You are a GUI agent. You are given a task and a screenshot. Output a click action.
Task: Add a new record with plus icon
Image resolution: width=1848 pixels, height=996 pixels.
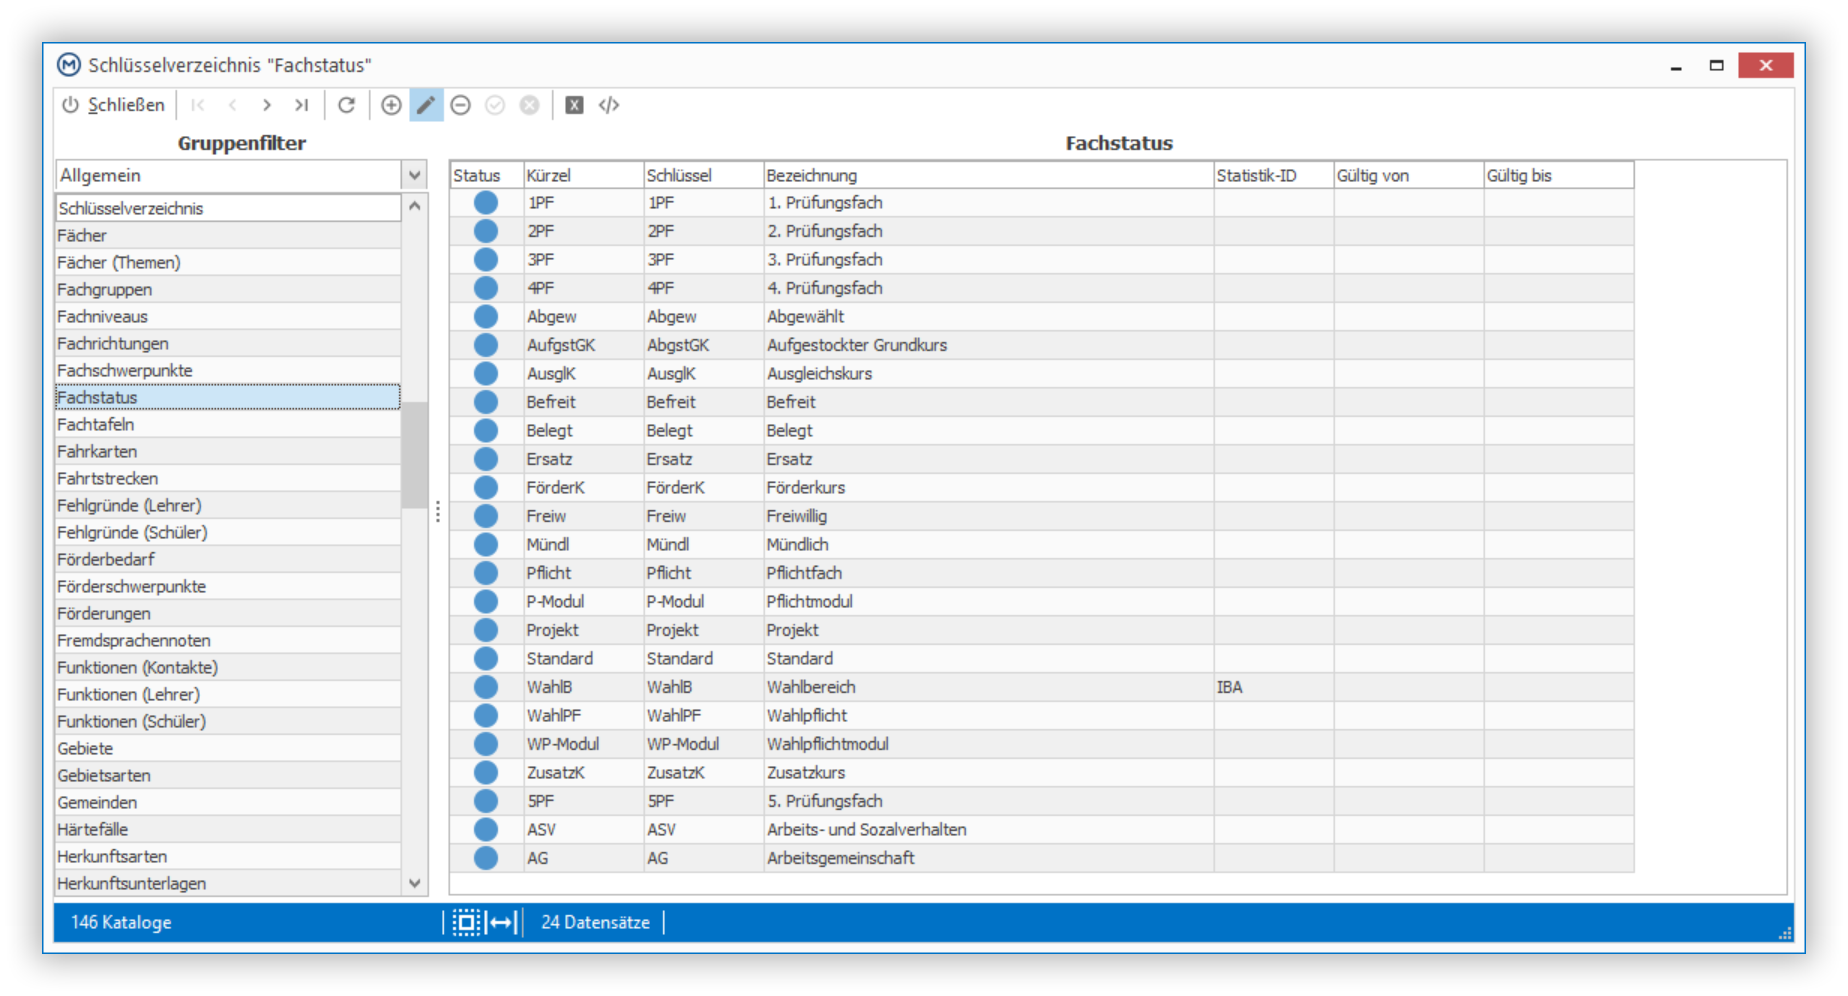tap(392, 105)
